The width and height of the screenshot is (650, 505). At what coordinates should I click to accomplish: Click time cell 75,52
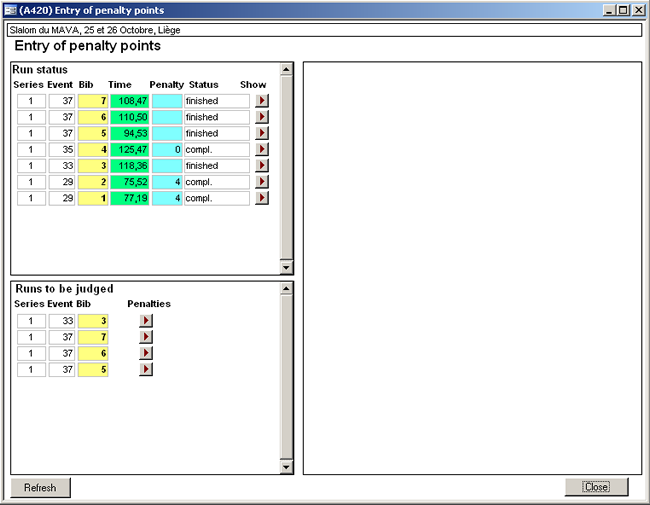tap(130, 182)
